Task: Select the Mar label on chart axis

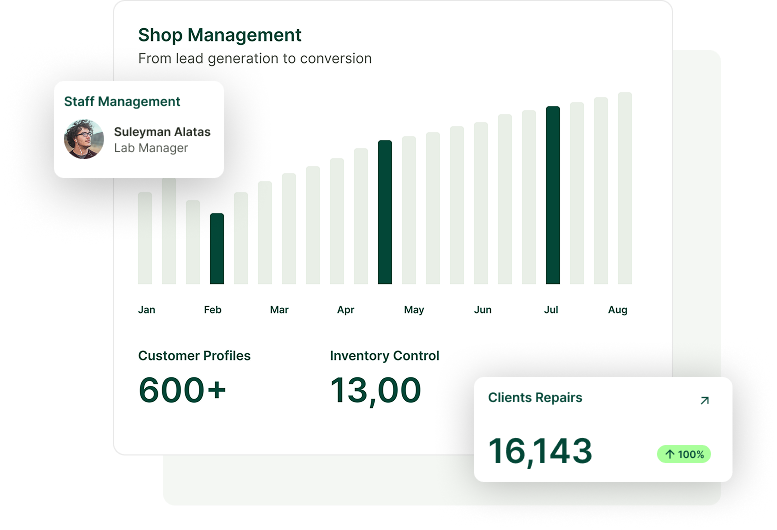Action: pos(279,310)
